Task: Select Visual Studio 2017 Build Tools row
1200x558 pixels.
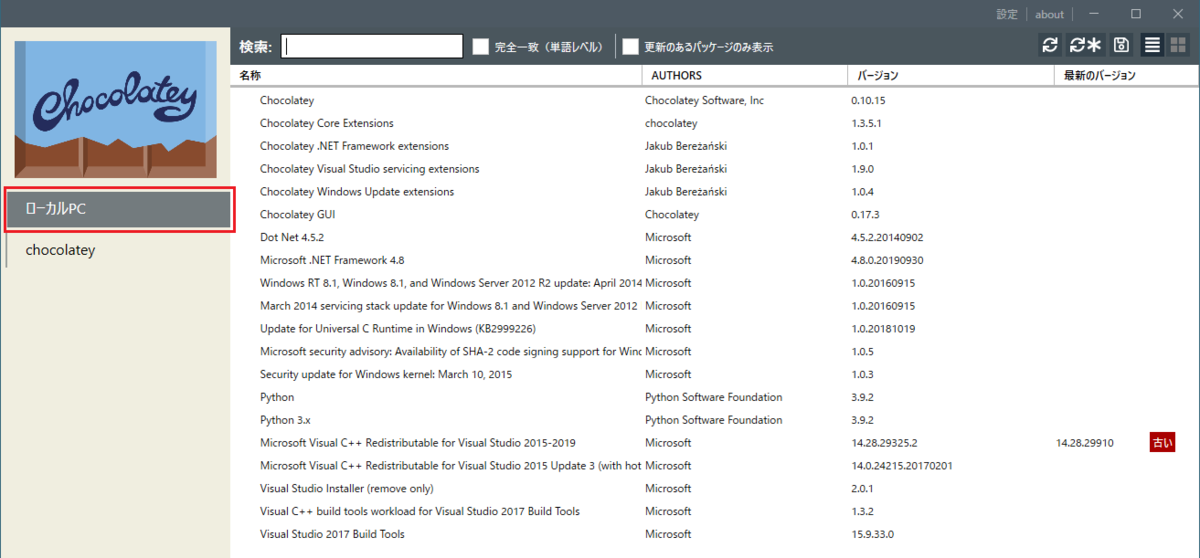Action: (x=715, y=534)
